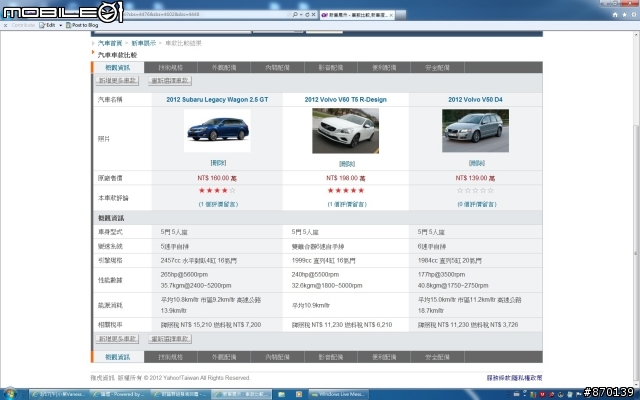The height and width of the screenshot is (400, 640).
Task: Click the NT$ 198.00 萬 price
Action: click(346, 178)
